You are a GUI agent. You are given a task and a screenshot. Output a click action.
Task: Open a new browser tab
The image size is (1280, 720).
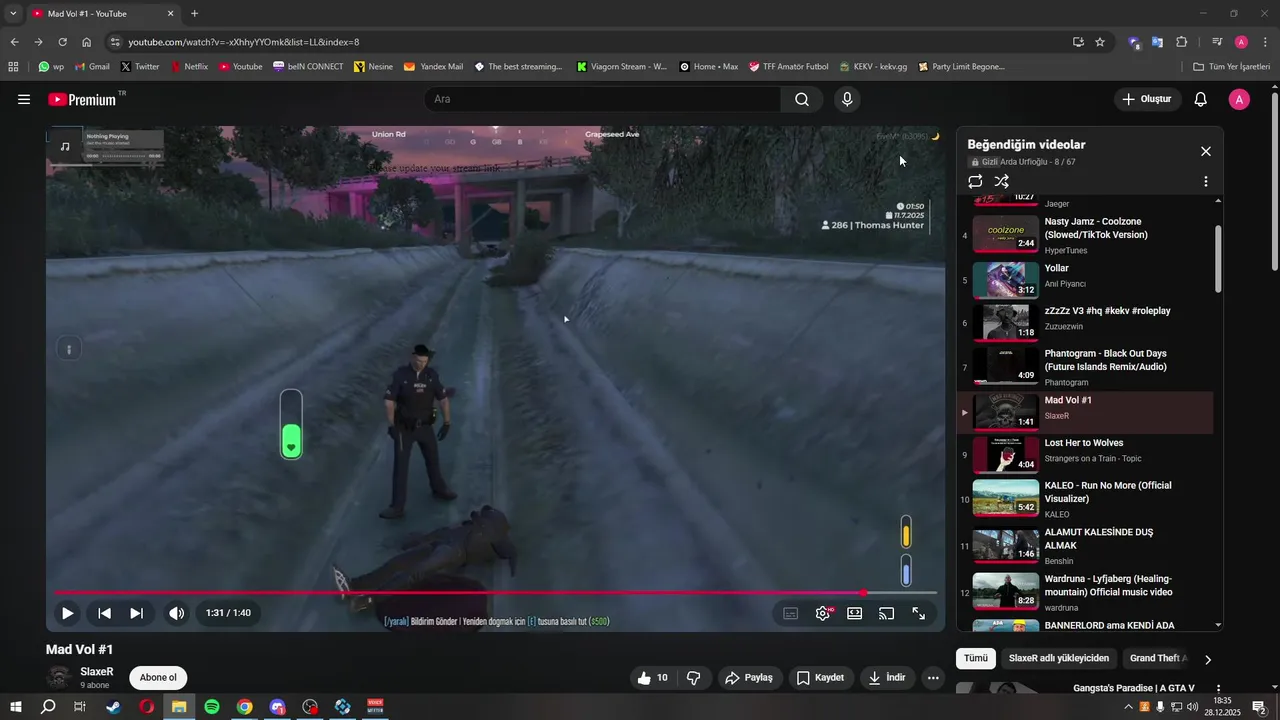pyautogui.click(x=194, y=13)
